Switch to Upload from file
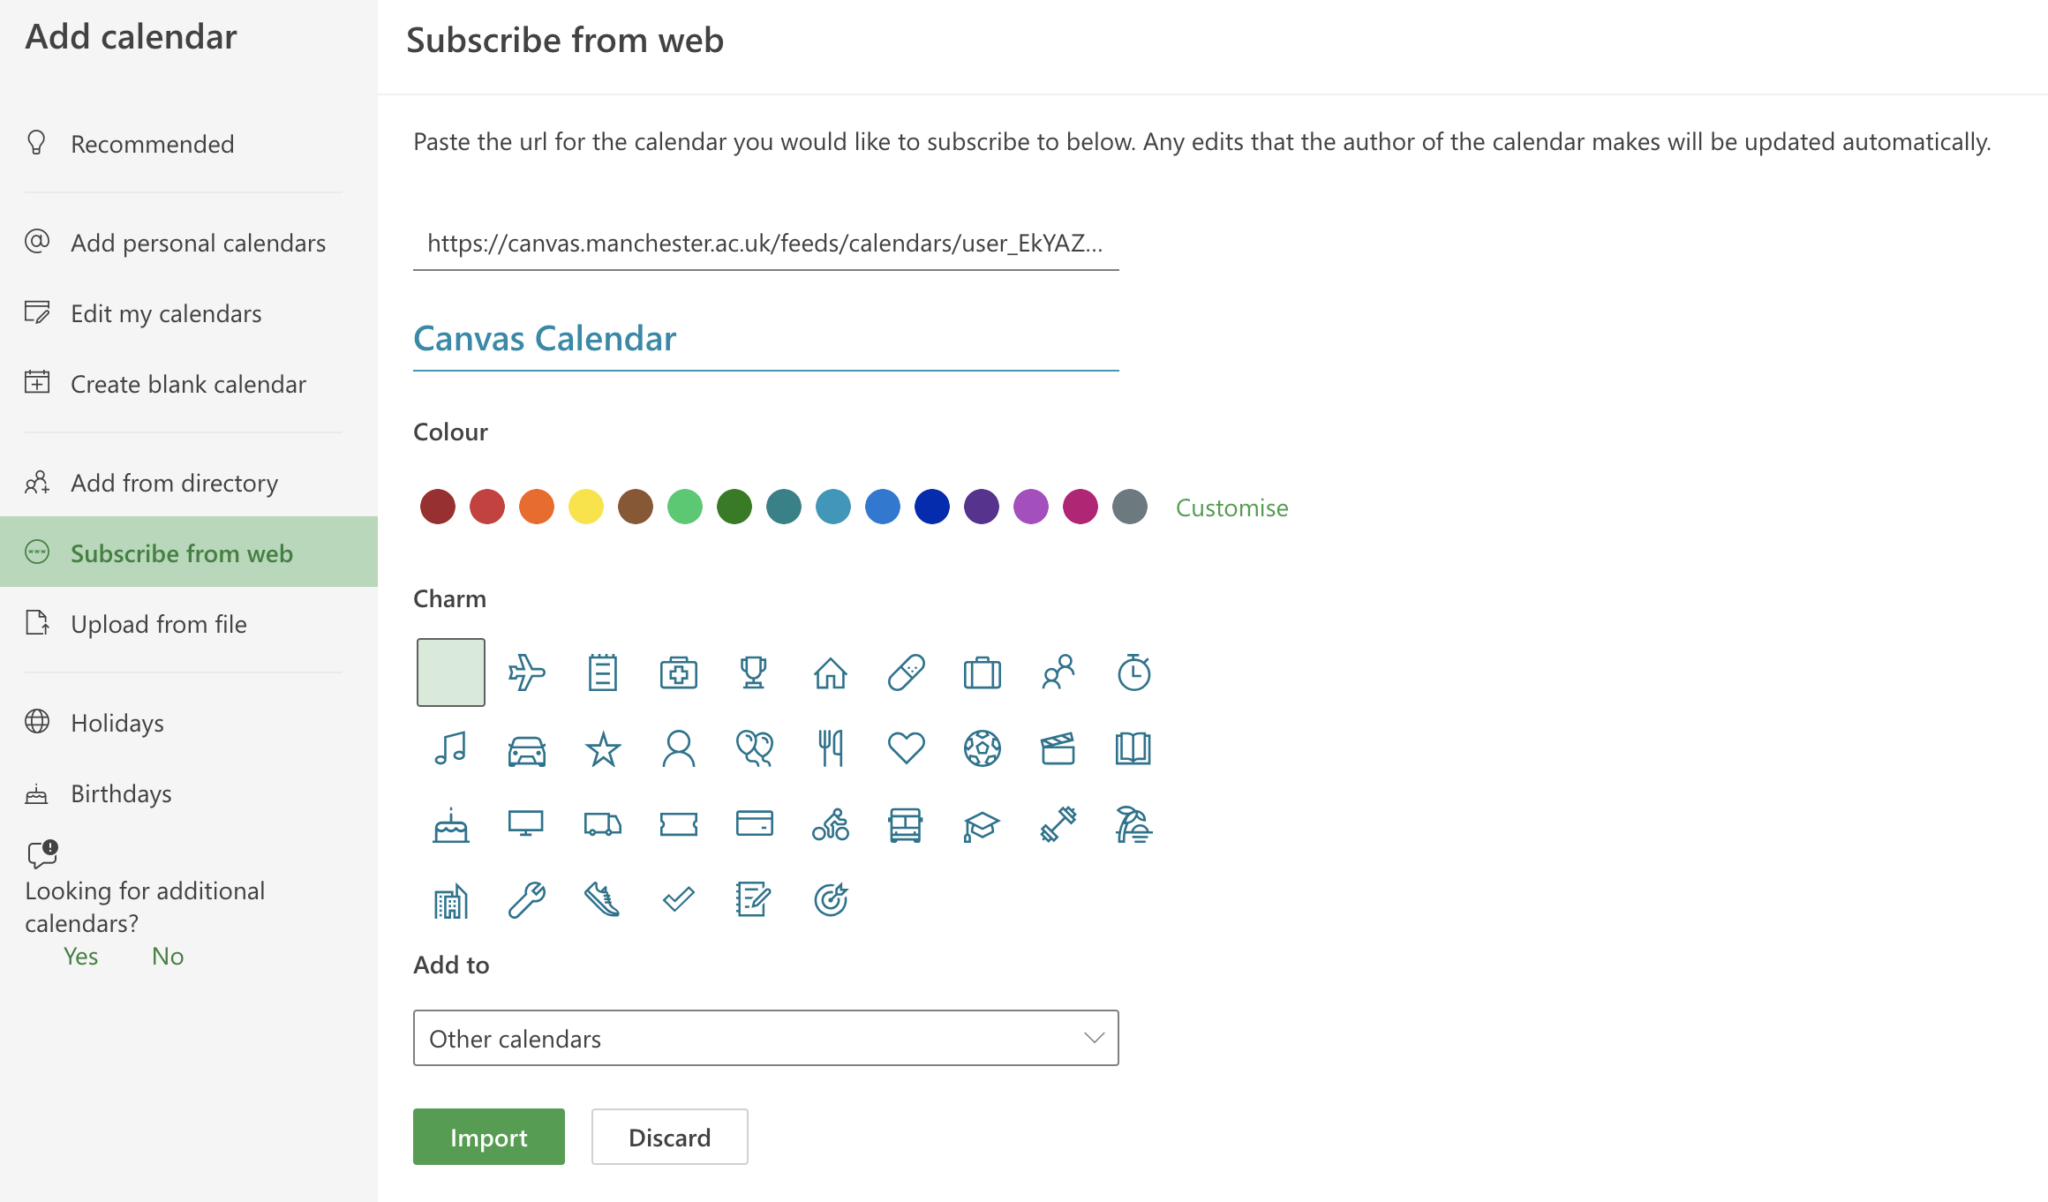 coord(158,623)
